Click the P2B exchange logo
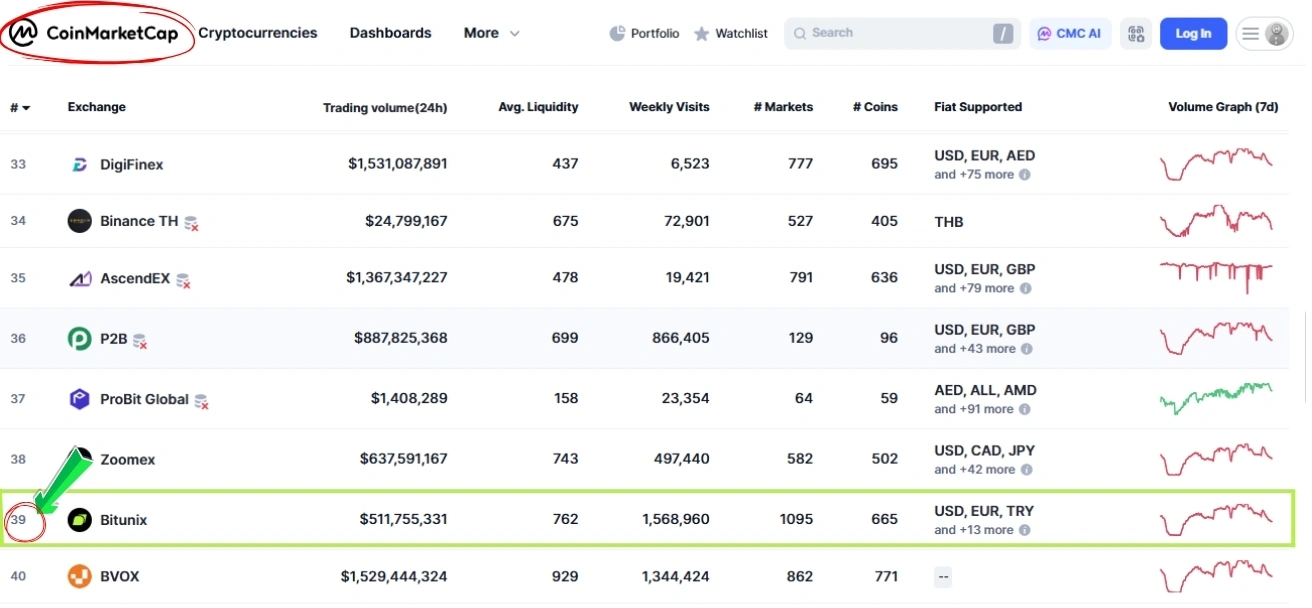Screen dimensions: 1312x608 pyautogui.click(x=79, y=338)
